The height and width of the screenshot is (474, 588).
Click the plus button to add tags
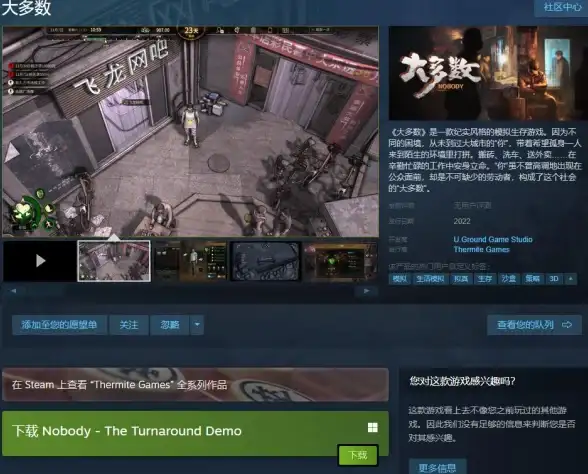pos(571,279)
